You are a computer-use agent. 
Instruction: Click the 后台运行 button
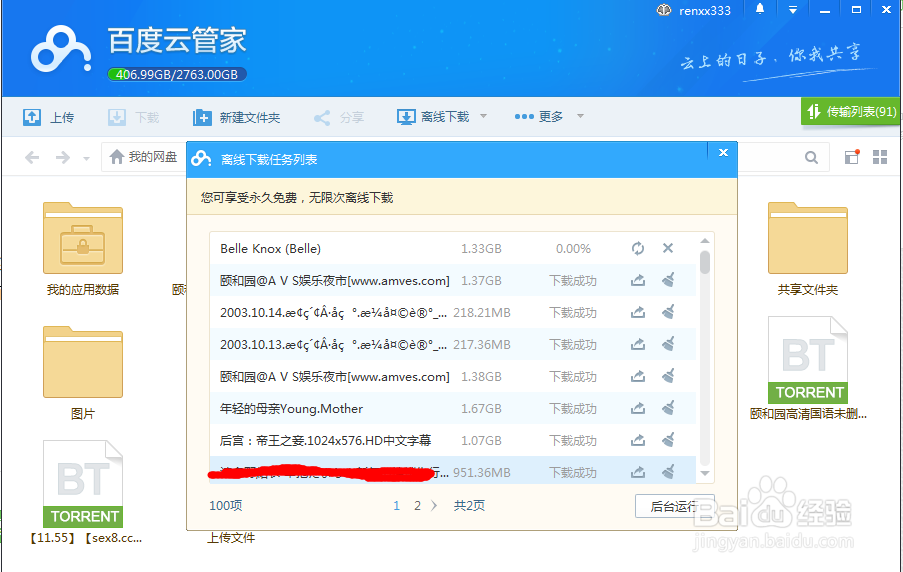(x=674, y=506)
